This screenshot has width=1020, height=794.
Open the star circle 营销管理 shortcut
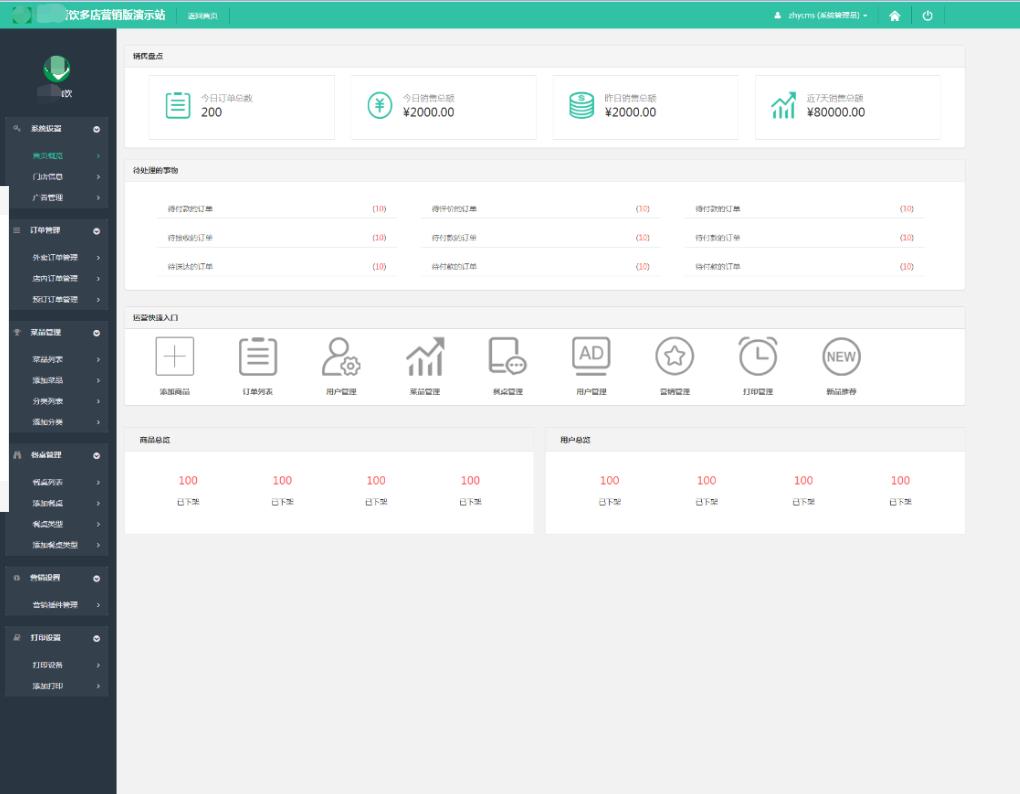tap(675, 356)
